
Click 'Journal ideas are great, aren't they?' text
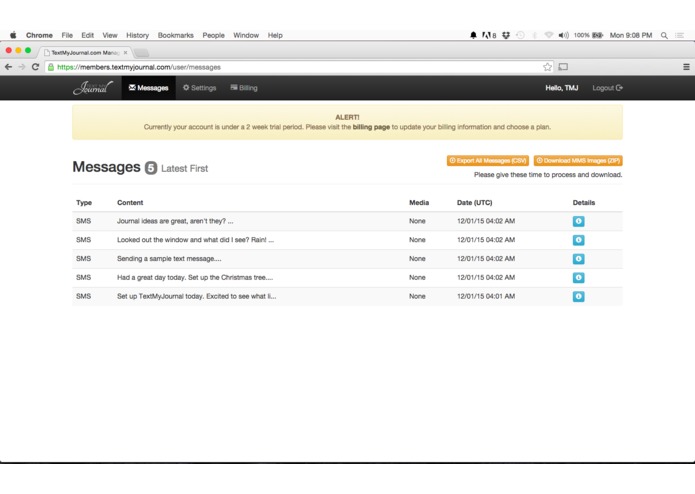pyautogui.click(x=175, y=221)
